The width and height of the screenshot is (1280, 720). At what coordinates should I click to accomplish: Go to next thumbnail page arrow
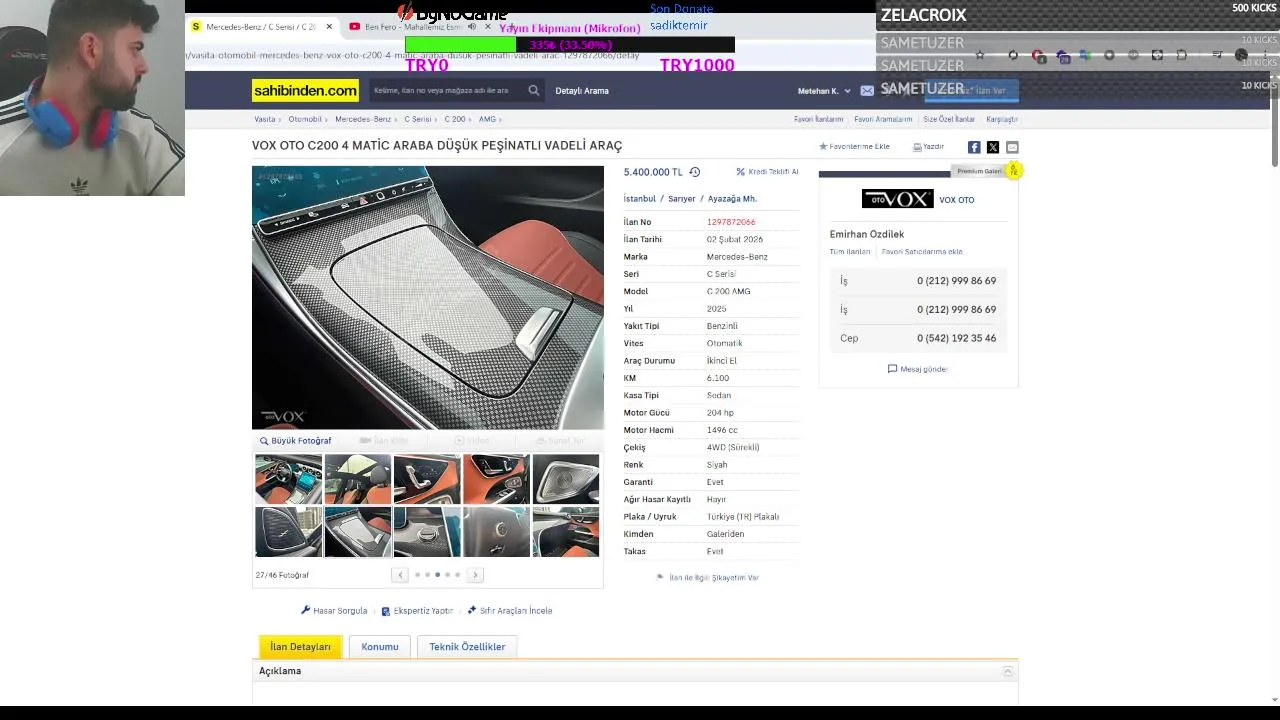click(476, 575)
